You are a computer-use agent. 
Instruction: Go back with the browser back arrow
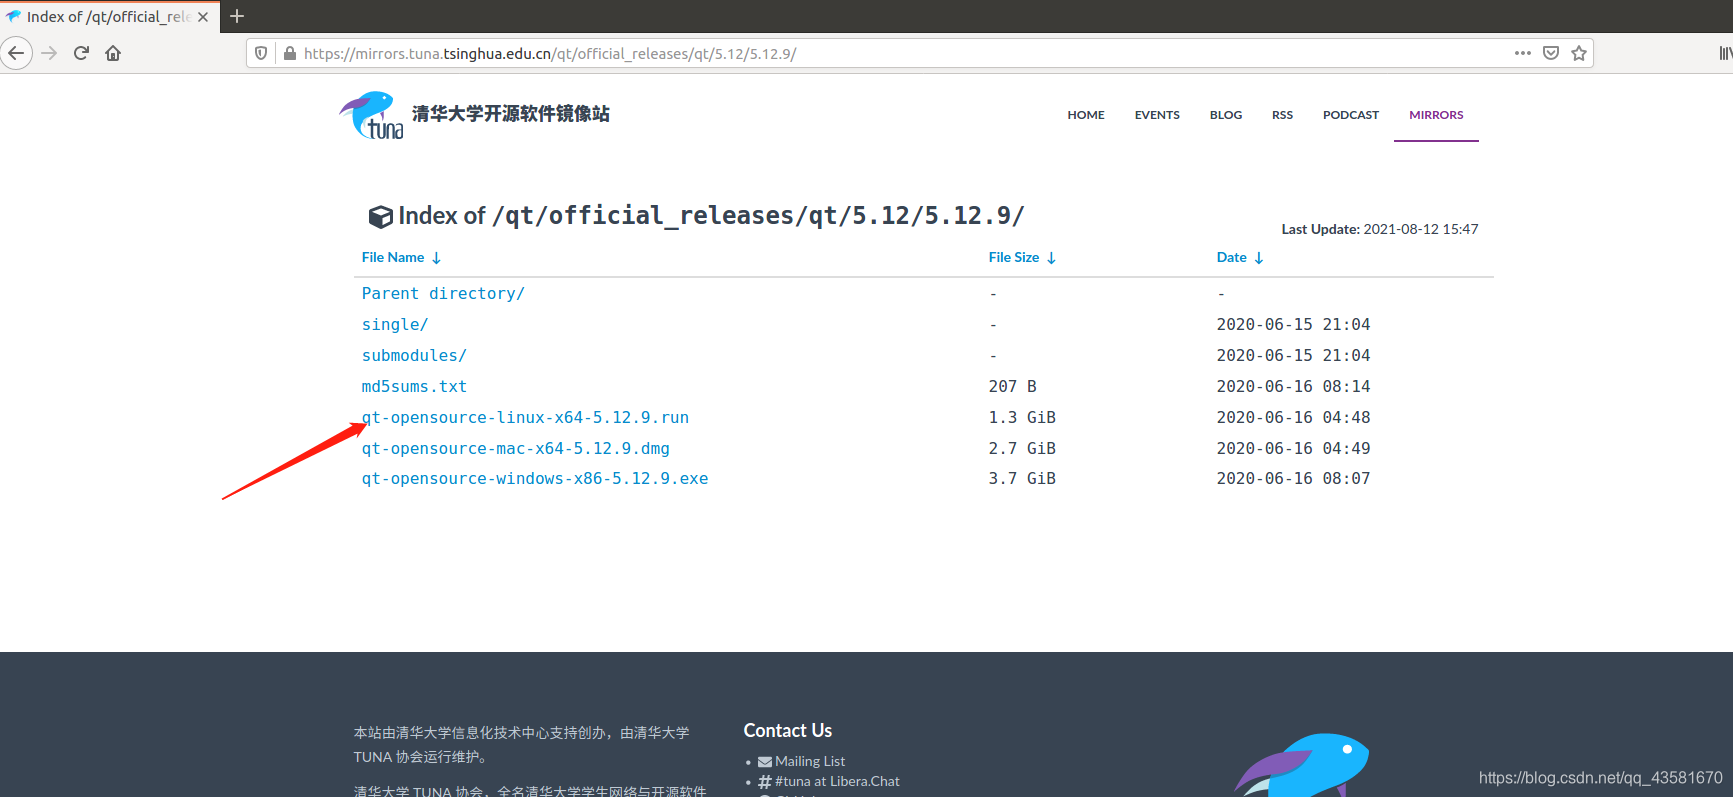pos(16,53)
